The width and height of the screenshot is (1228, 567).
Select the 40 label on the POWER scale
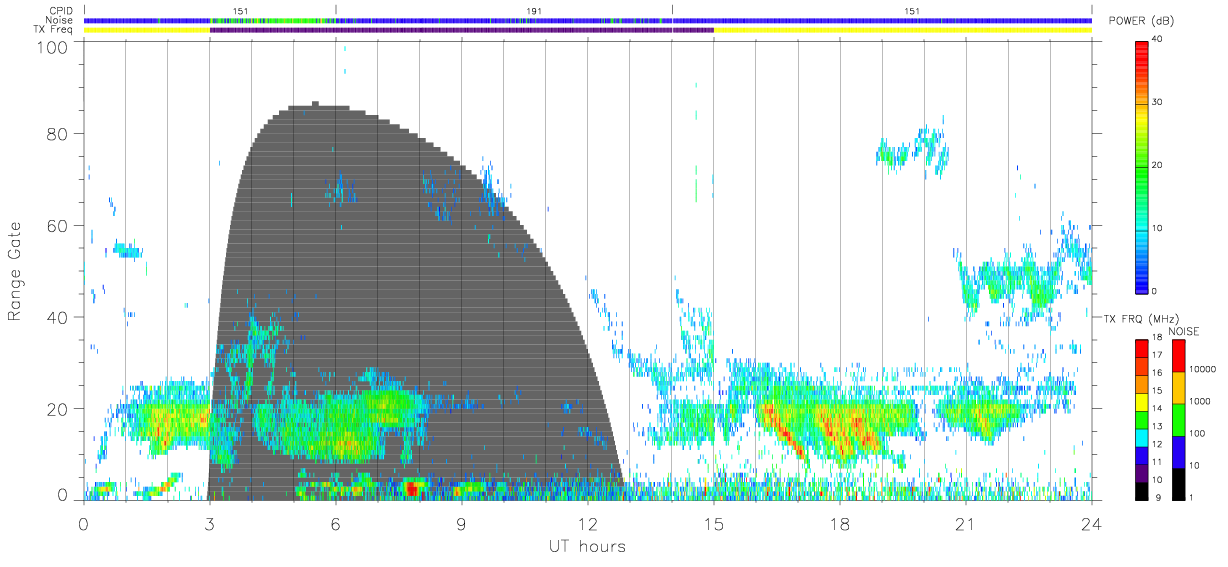tap(1158, 40)
